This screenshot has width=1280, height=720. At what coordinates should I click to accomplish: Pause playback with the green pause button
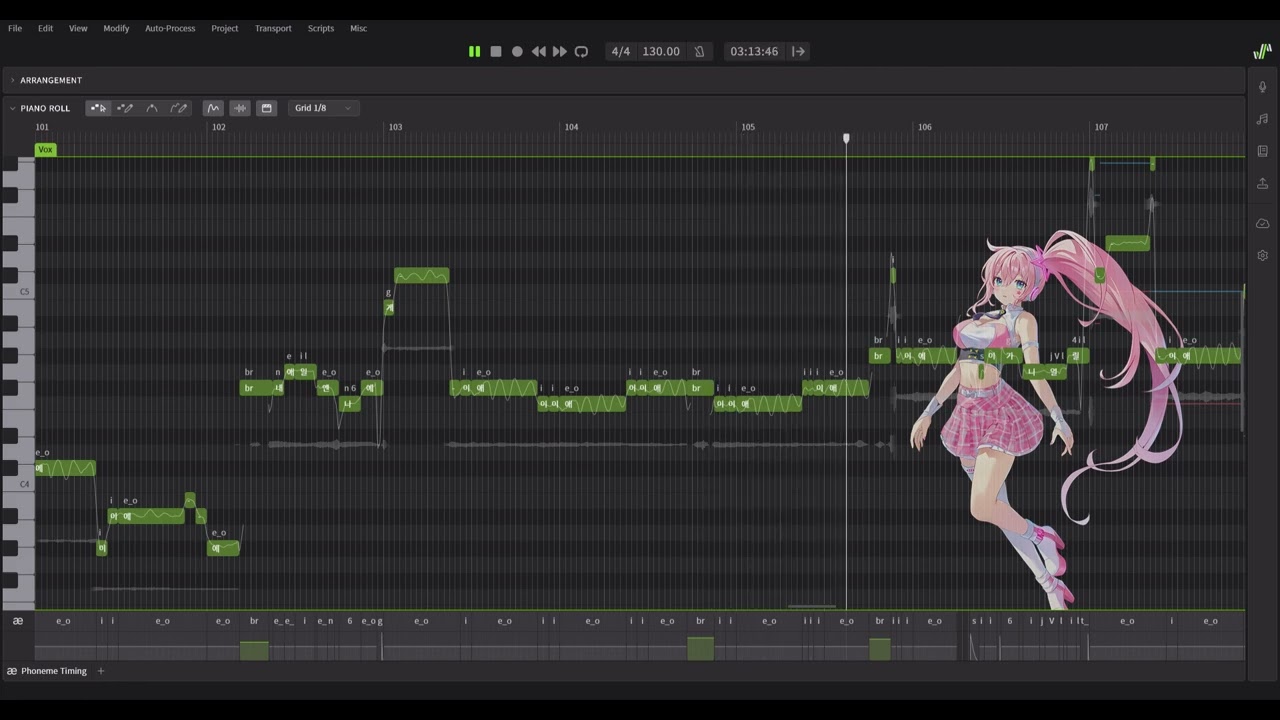click(x=475, y=51)
